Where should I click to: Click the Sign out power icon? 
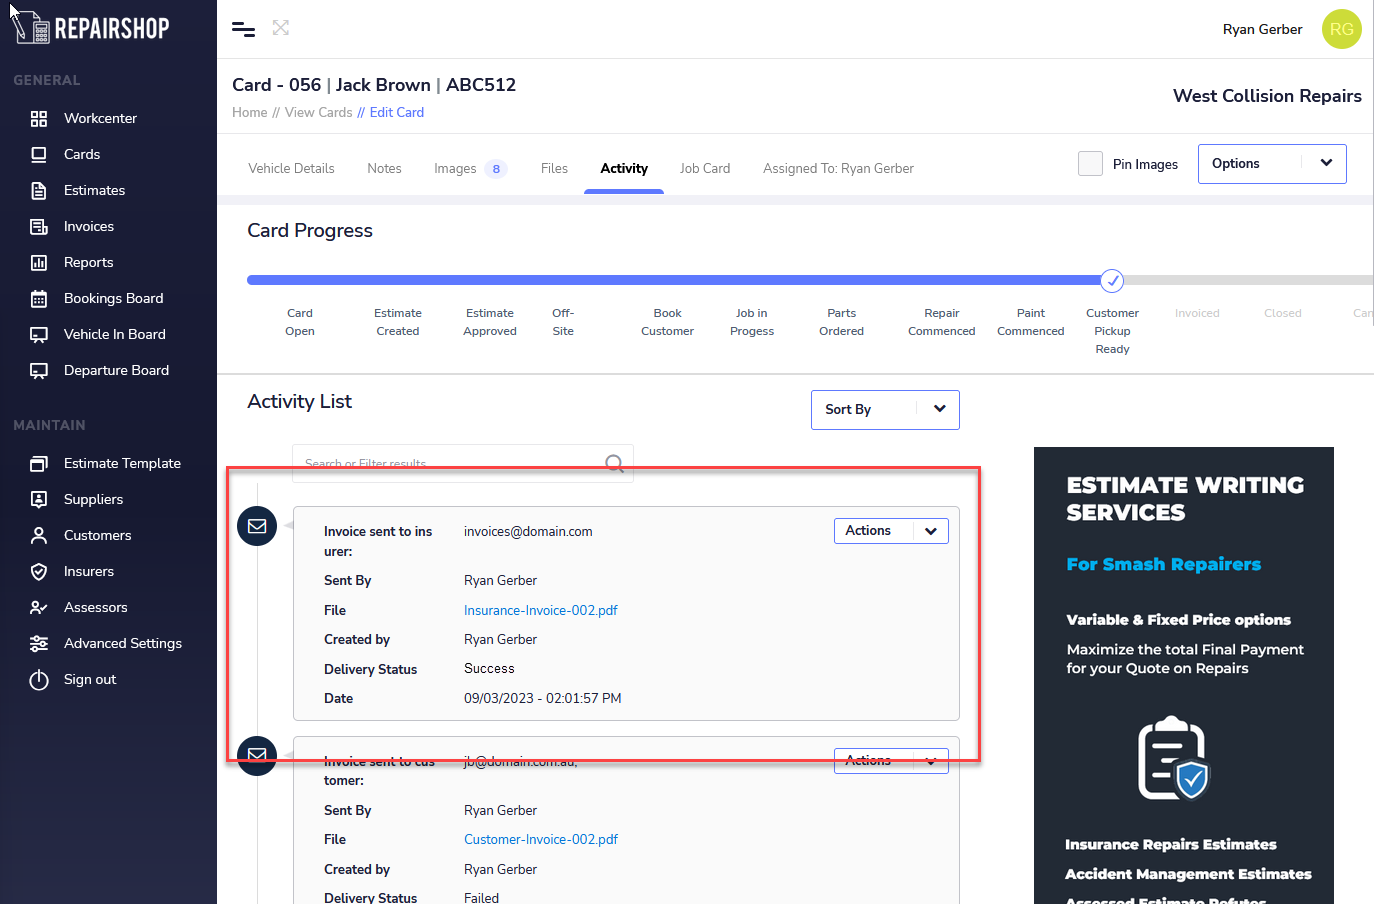[x=39, y=680]
